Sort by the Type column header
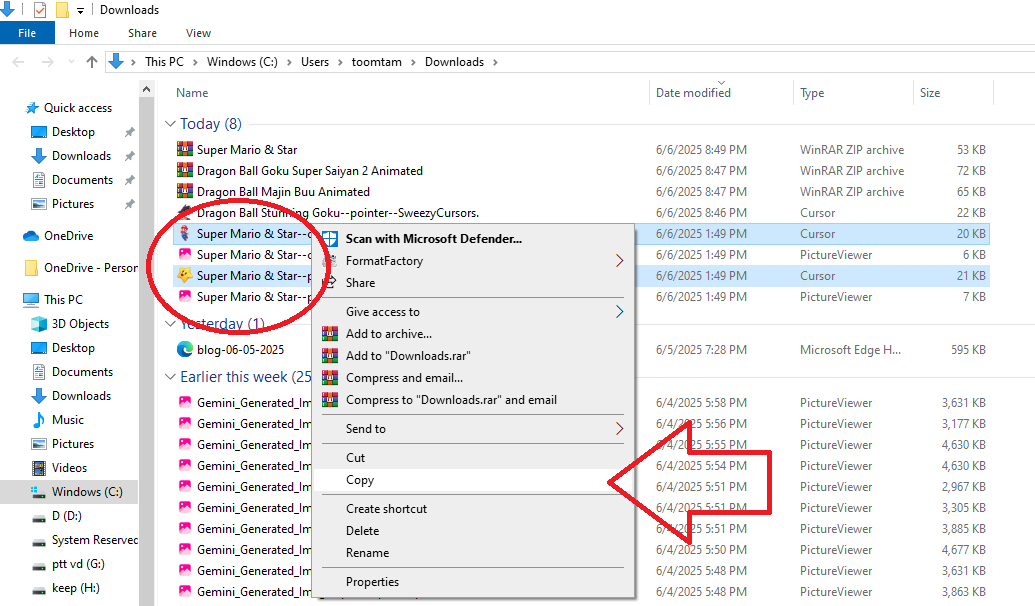 point(812,93)
